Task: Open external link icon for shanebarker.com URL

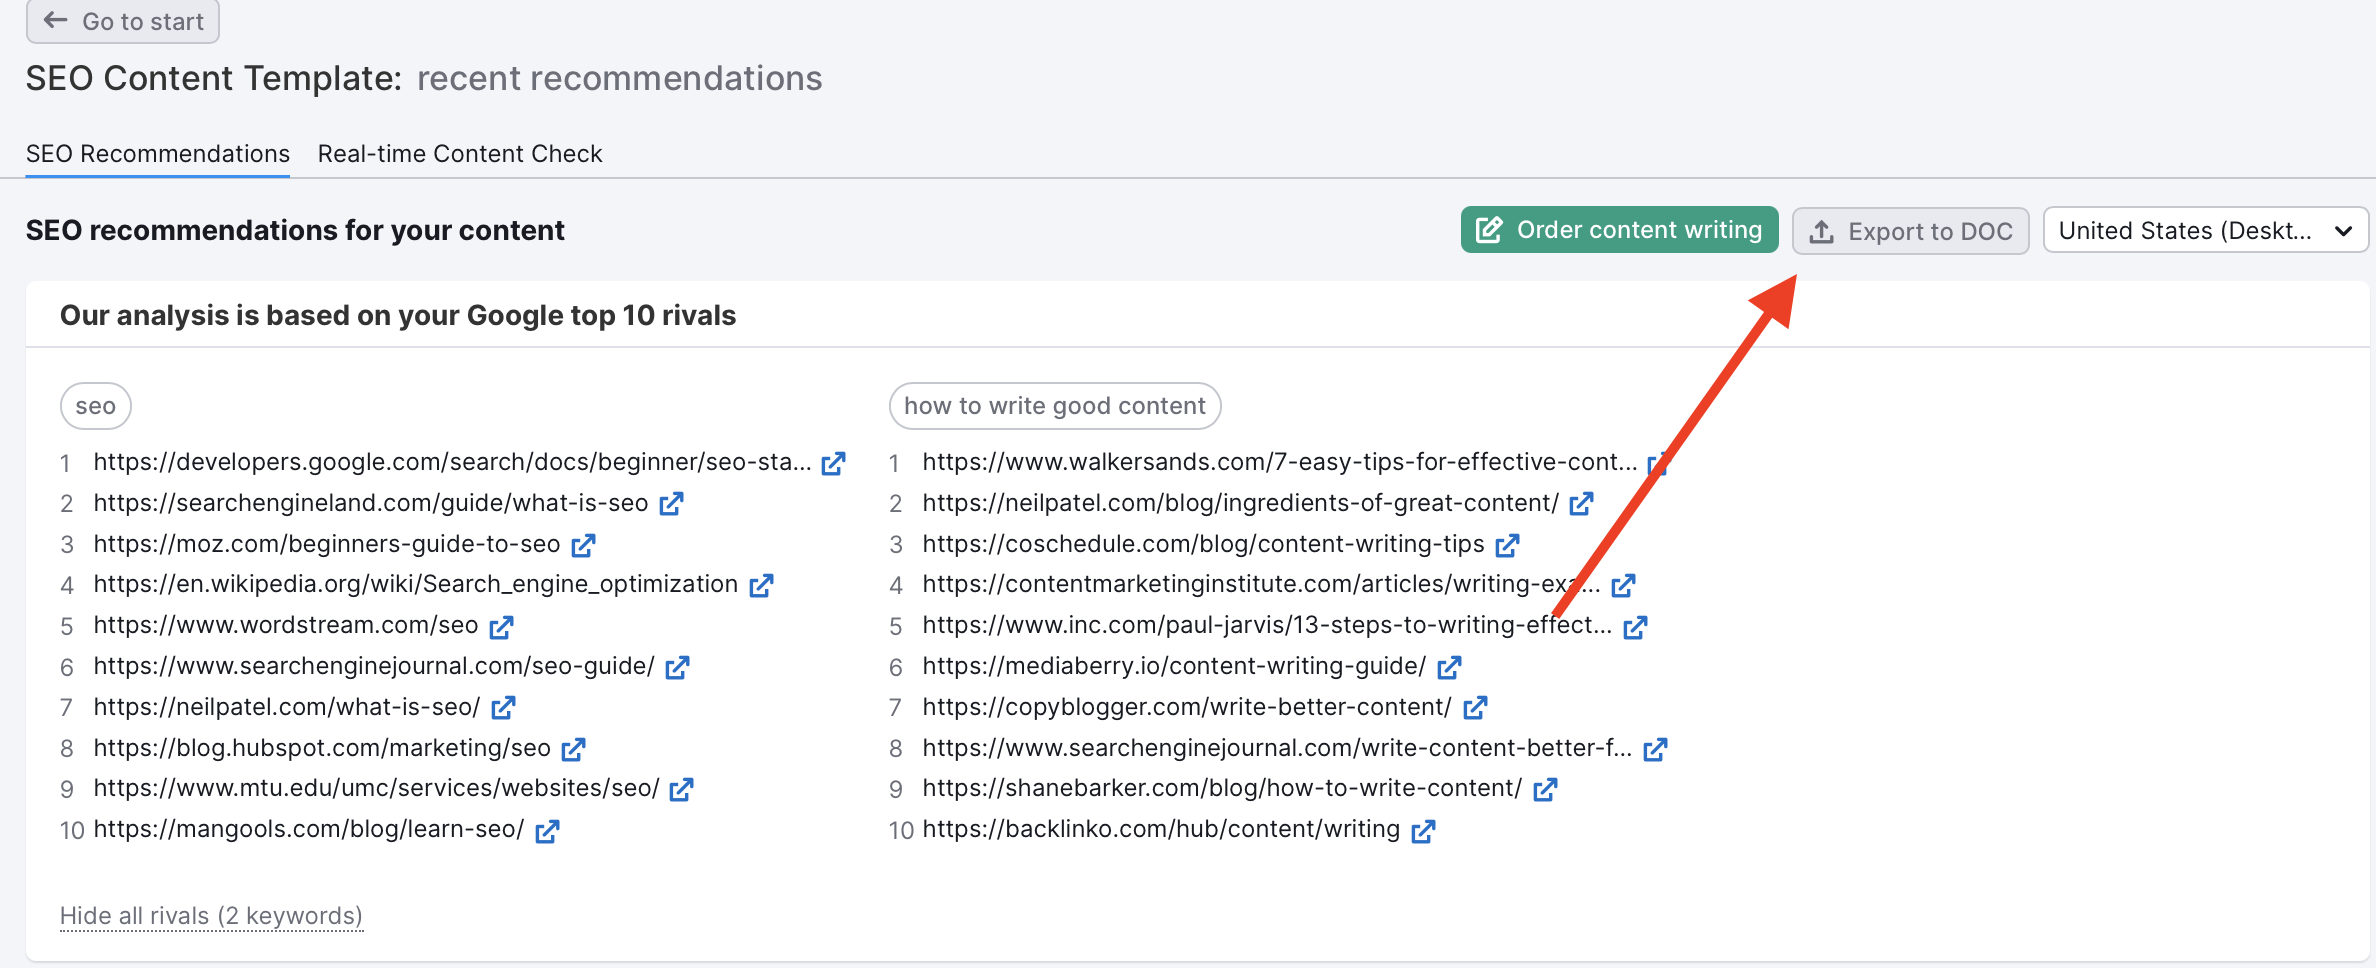Action: (x=1545, y=789)
